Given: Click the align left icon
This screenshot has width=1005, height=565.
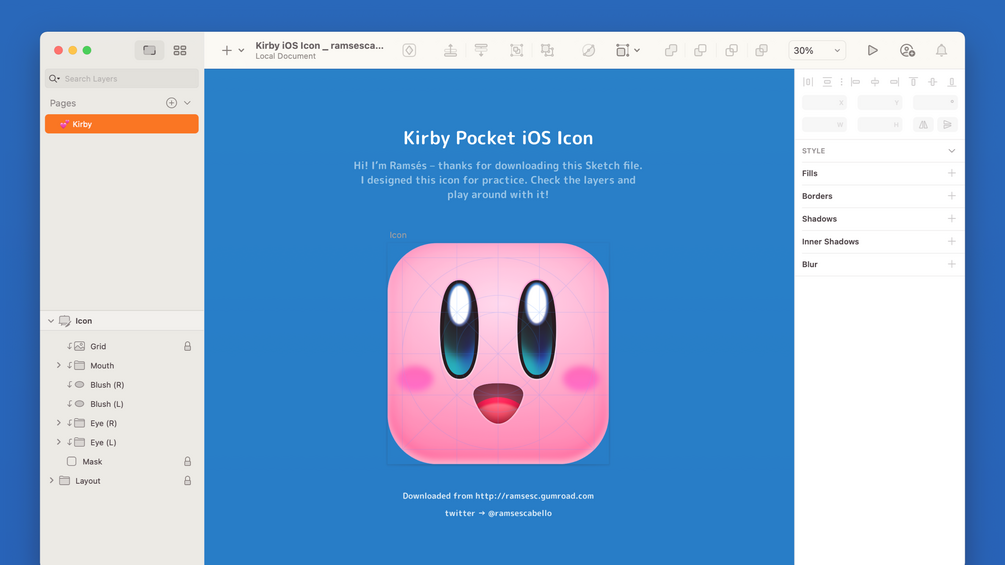Looking at the screenshot, I should coord(855,81).
